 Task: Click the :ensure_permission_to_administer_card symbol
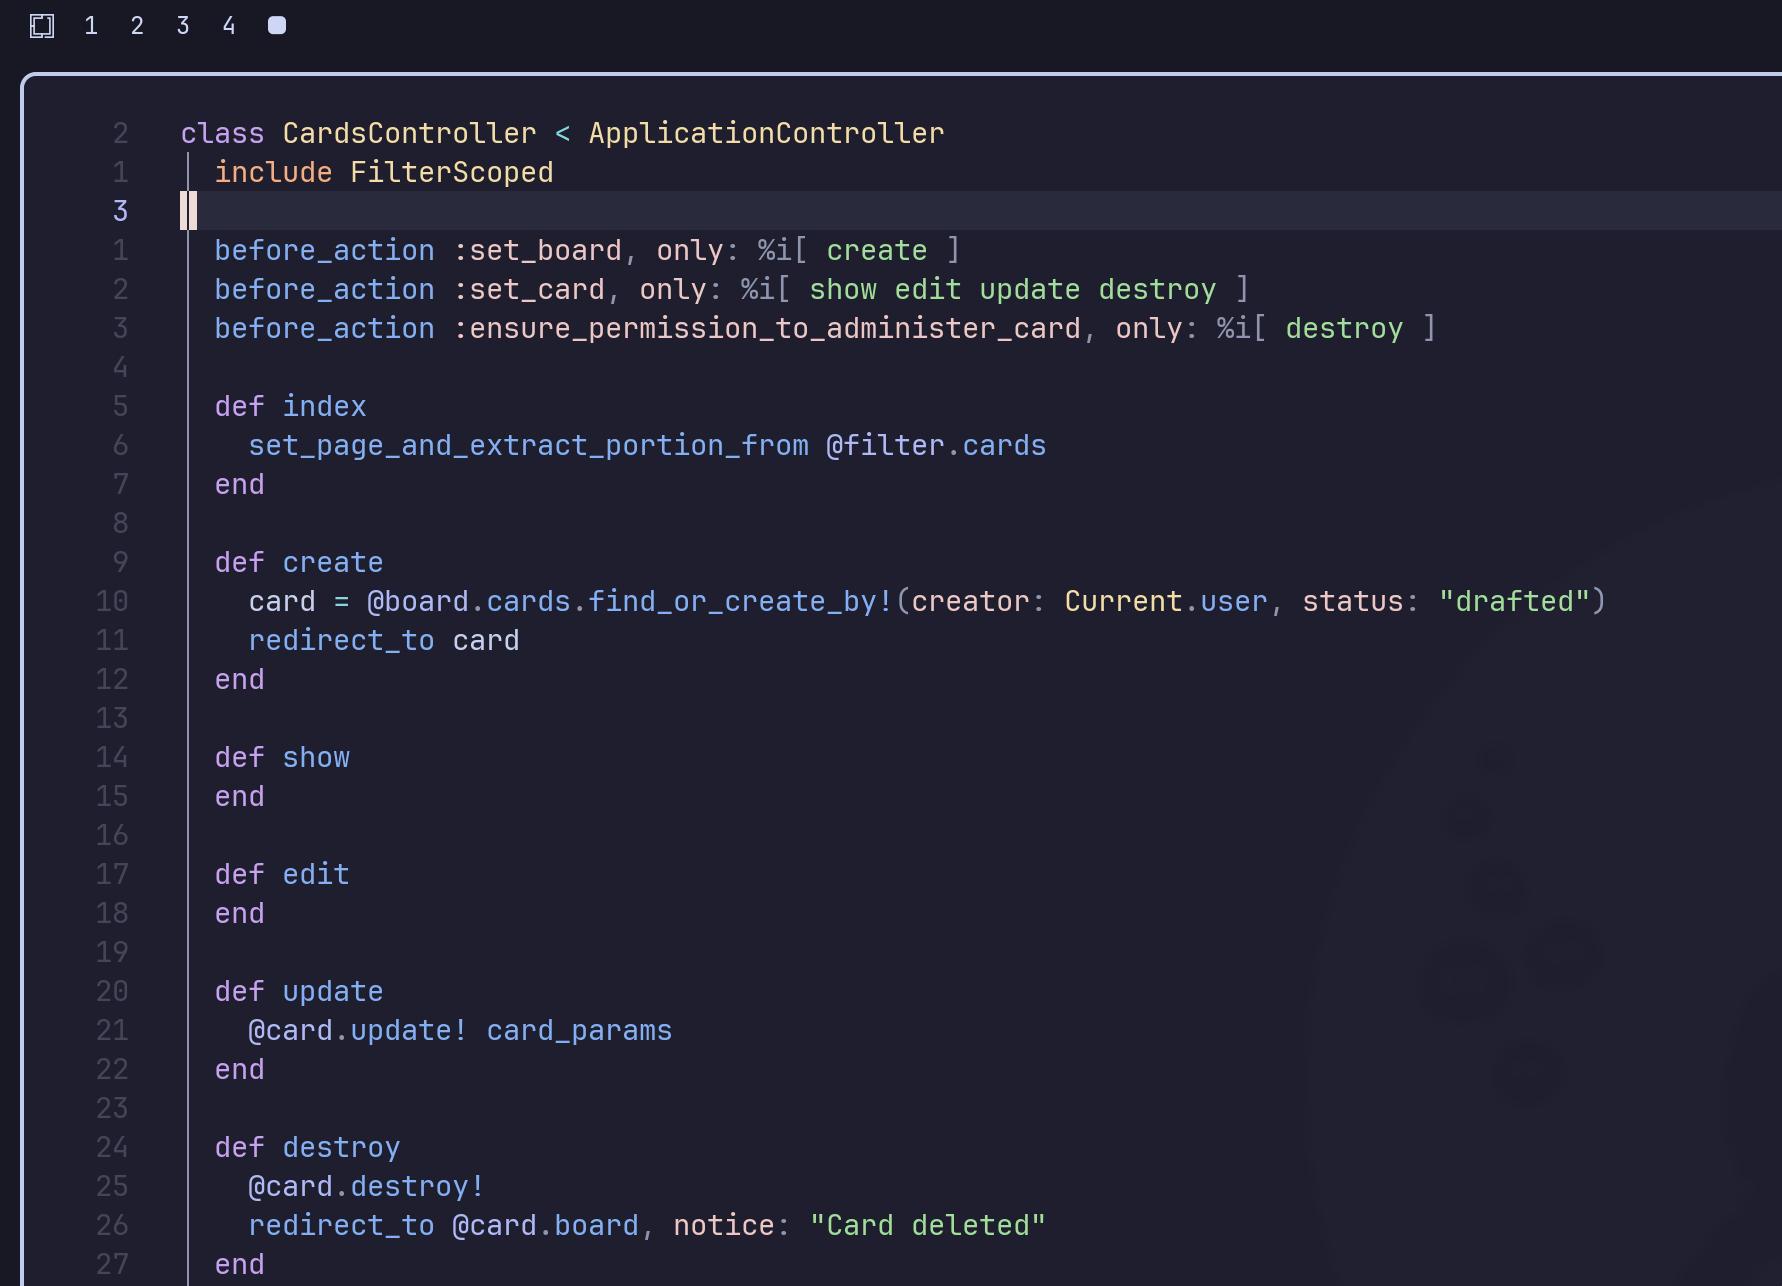tap(767, 328)
